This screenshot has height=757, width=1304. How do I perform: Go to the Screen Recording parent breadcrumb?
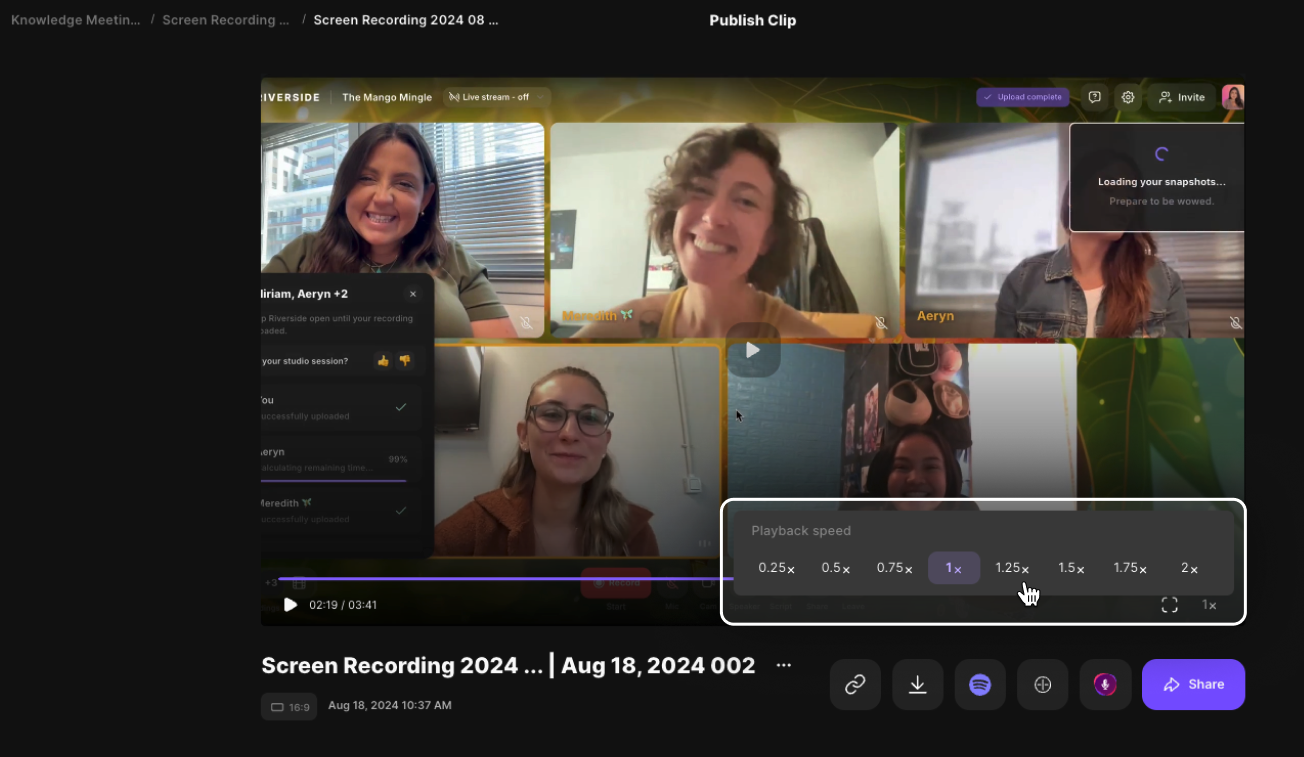(225, 20)
